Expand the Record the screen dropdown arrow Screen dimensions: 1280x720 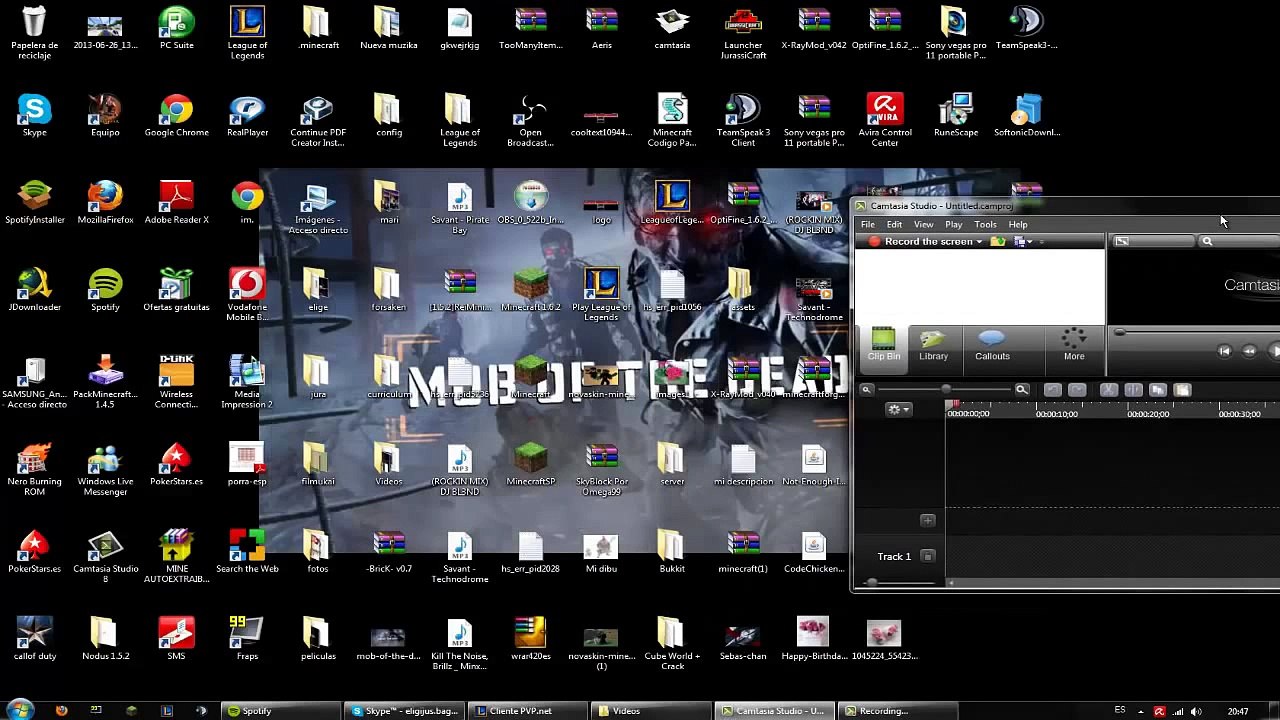(979, 242)
